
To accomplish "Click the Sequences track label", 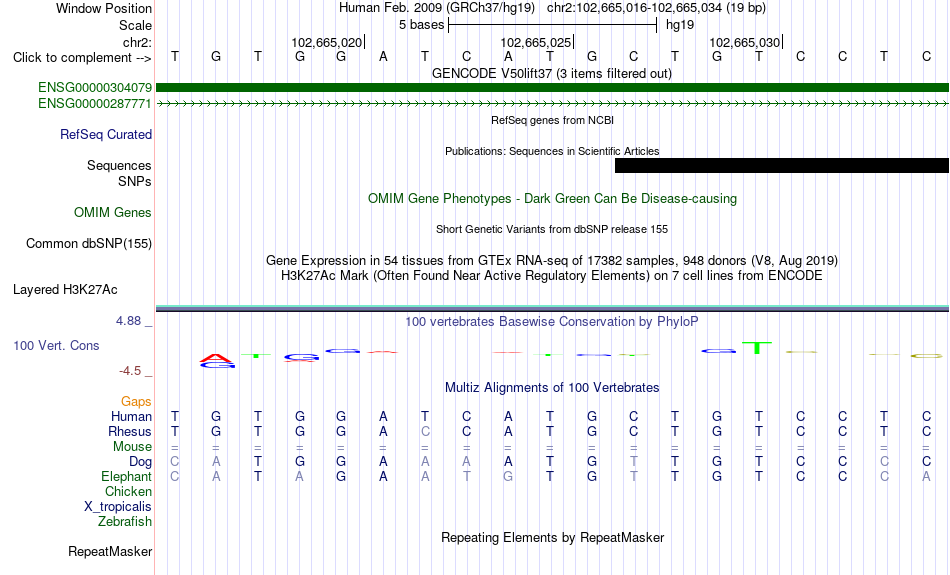I will pyautogui.click(x=119, y=165).
